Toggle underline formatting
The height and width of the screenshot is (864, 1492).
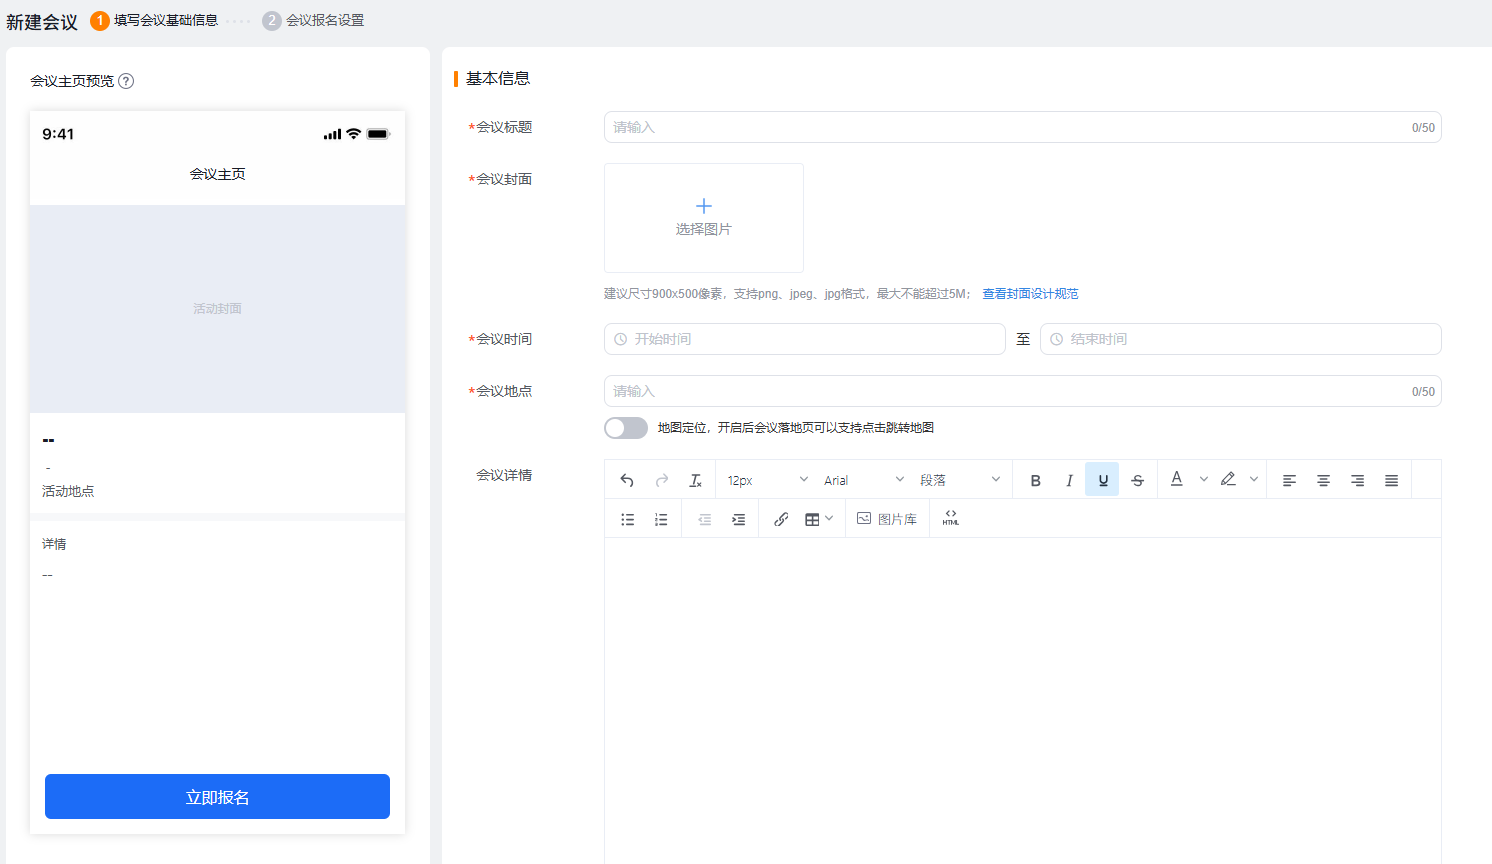pyautogui.click(x=1102, y=480)
